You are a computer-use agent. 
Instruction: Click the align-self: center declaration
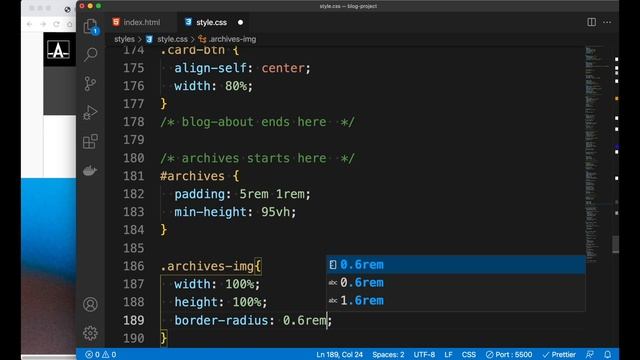coord(242,68)
